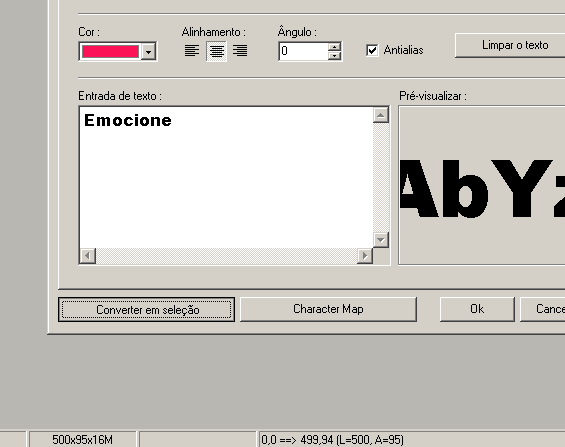Select right text alignment icon
Image resolution: width=565 pixels, height=447 pixels.
[240, 51]
